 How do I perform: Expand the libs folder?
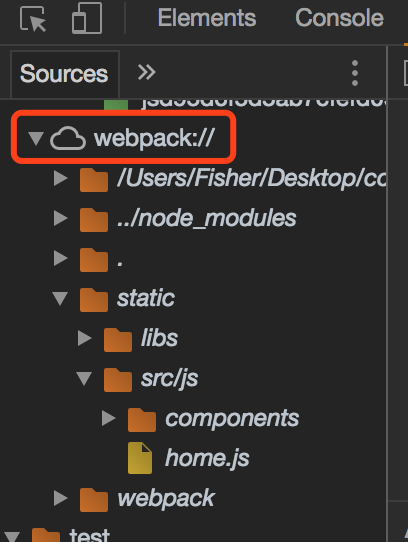(x=84, y=338)
